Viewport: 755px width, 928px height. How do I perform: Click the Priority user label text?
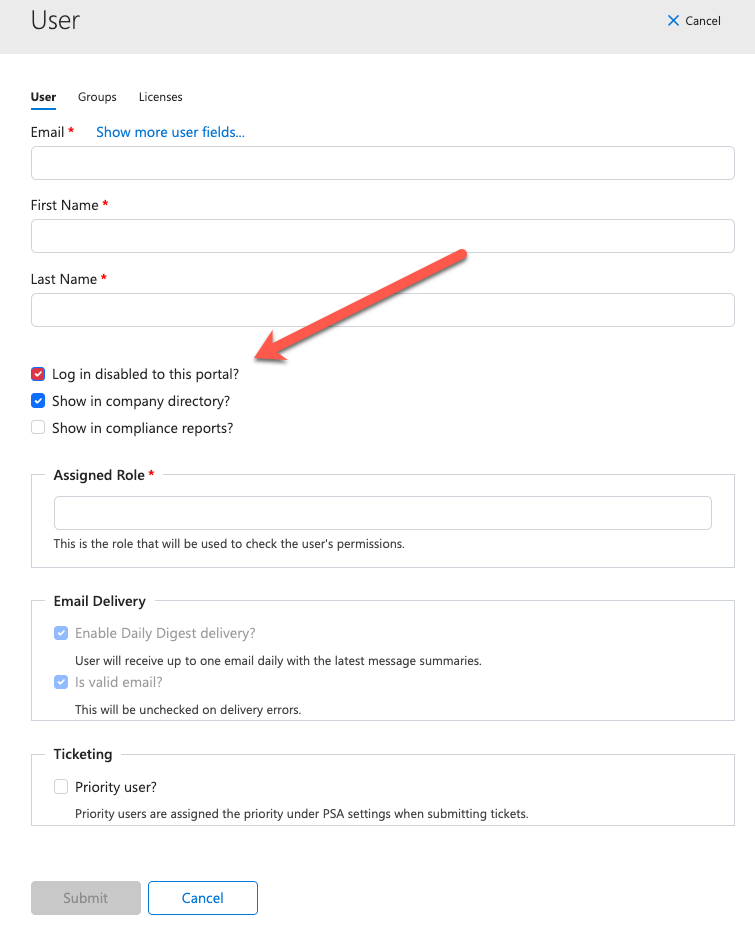[x=116, y=787]
